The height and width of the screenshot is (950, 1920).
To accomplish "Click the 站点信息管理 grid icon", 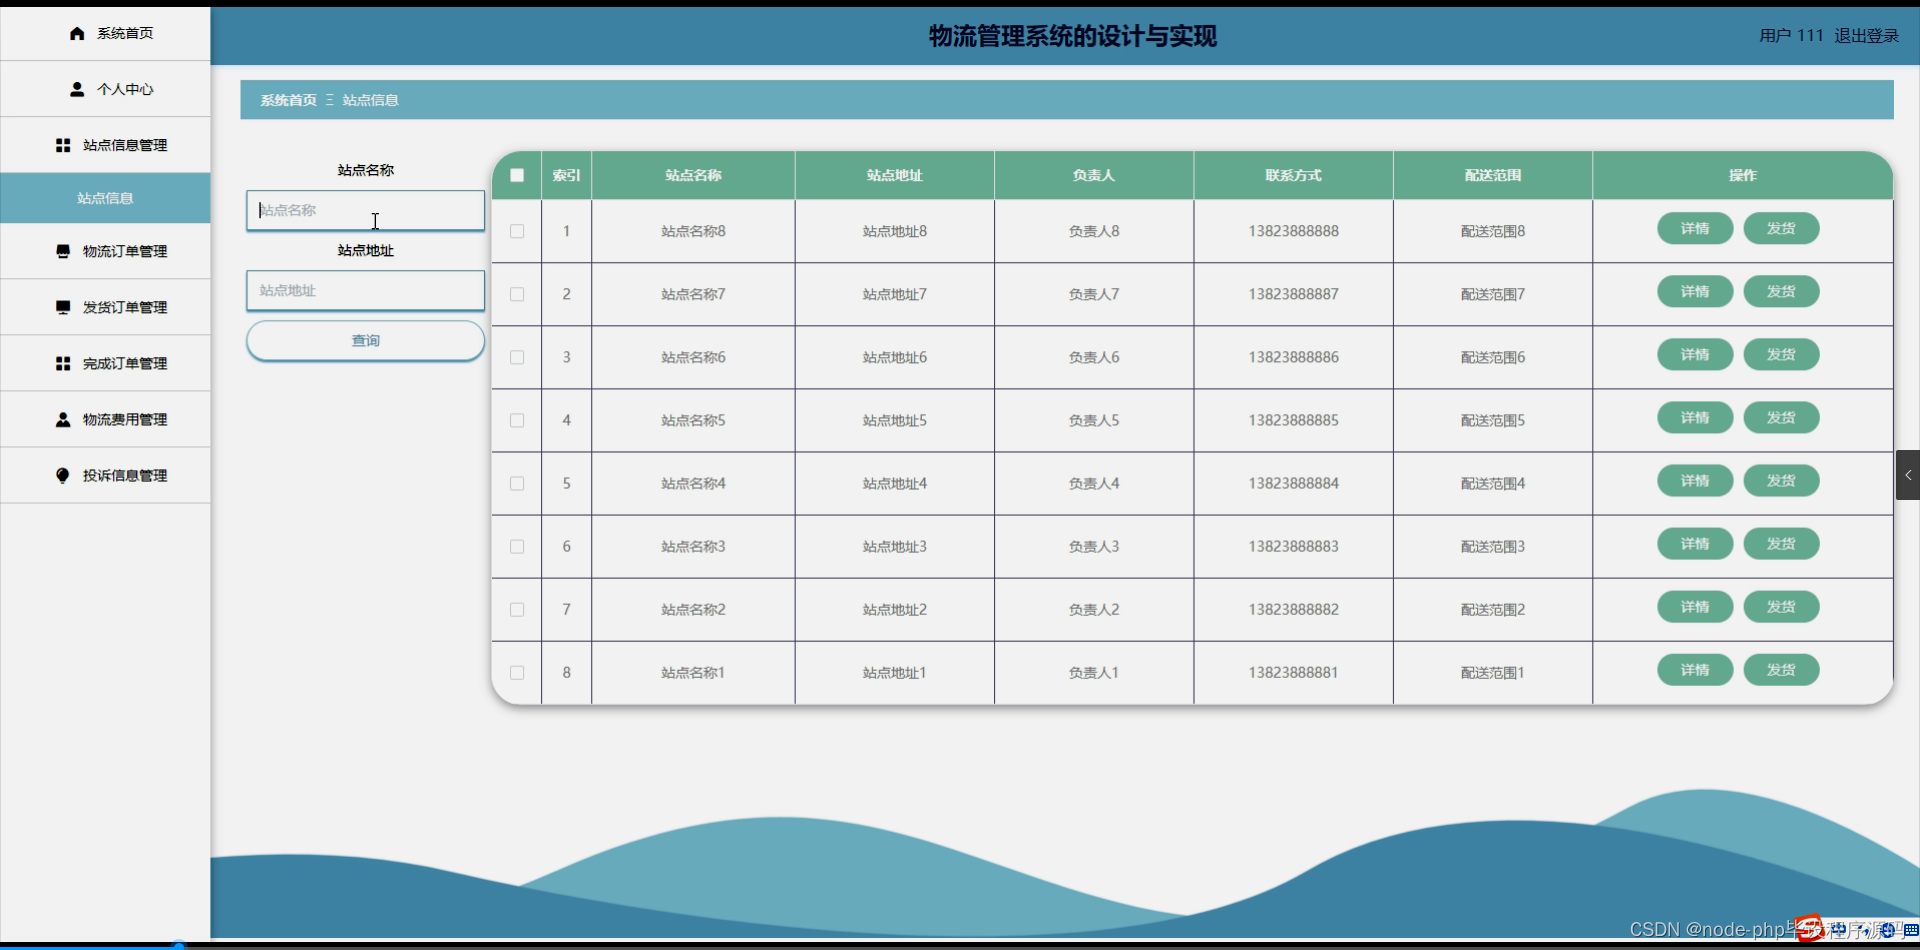I will 62,145.
